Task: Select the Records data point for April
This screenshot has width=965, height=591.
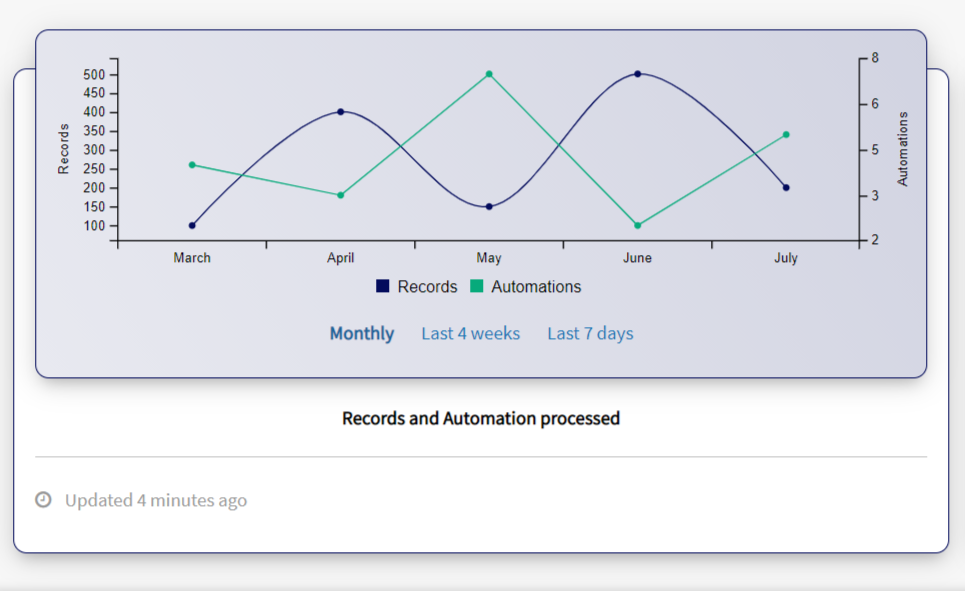Action: click(341, 112)
